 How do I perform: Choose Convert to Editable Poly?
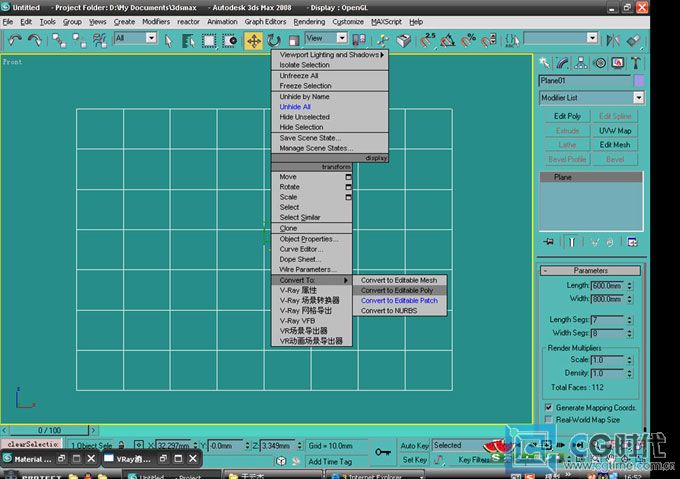(399, 290)
